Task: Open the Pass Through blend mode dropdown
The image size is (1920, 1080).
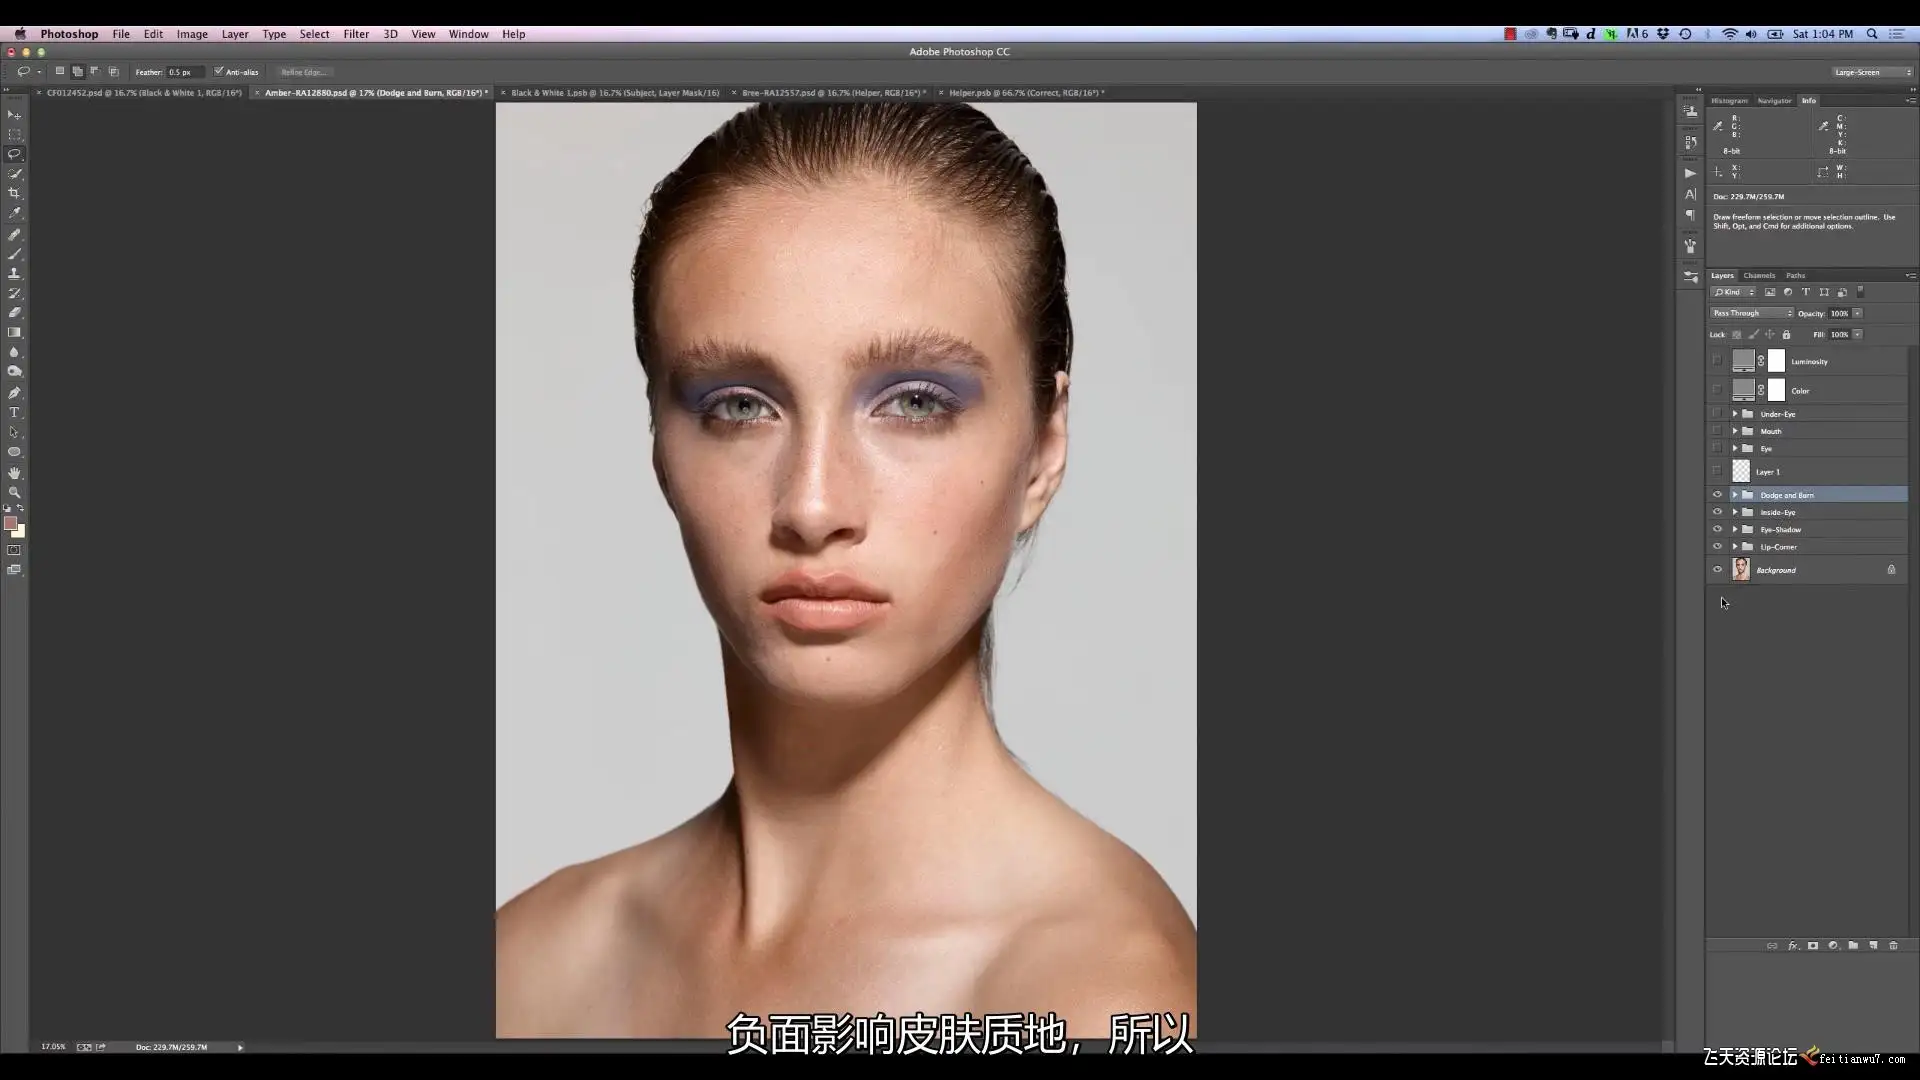Action: coord(1752,313)
